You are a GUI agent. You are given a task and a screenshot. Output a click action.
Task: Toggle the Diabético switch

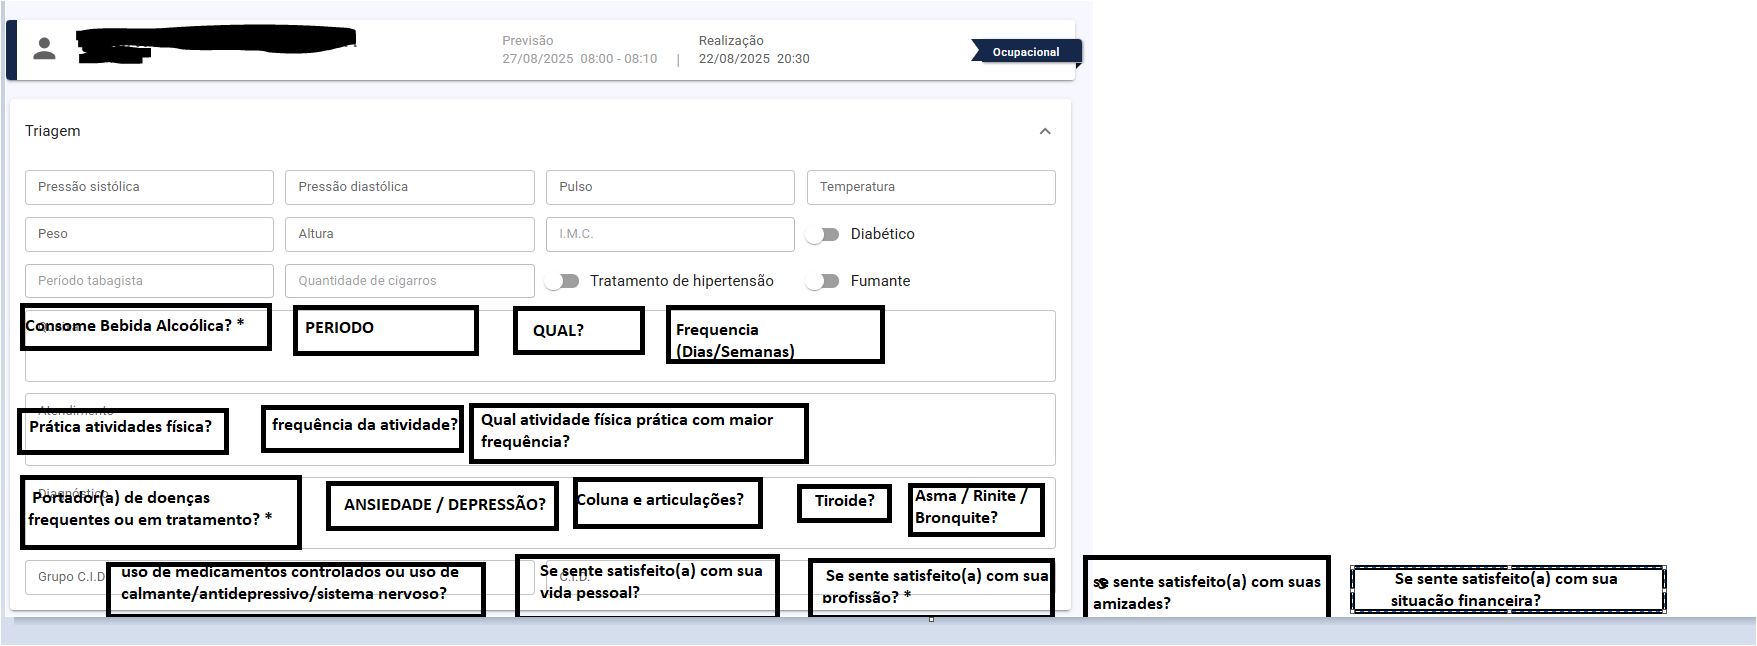coord(823,234)
